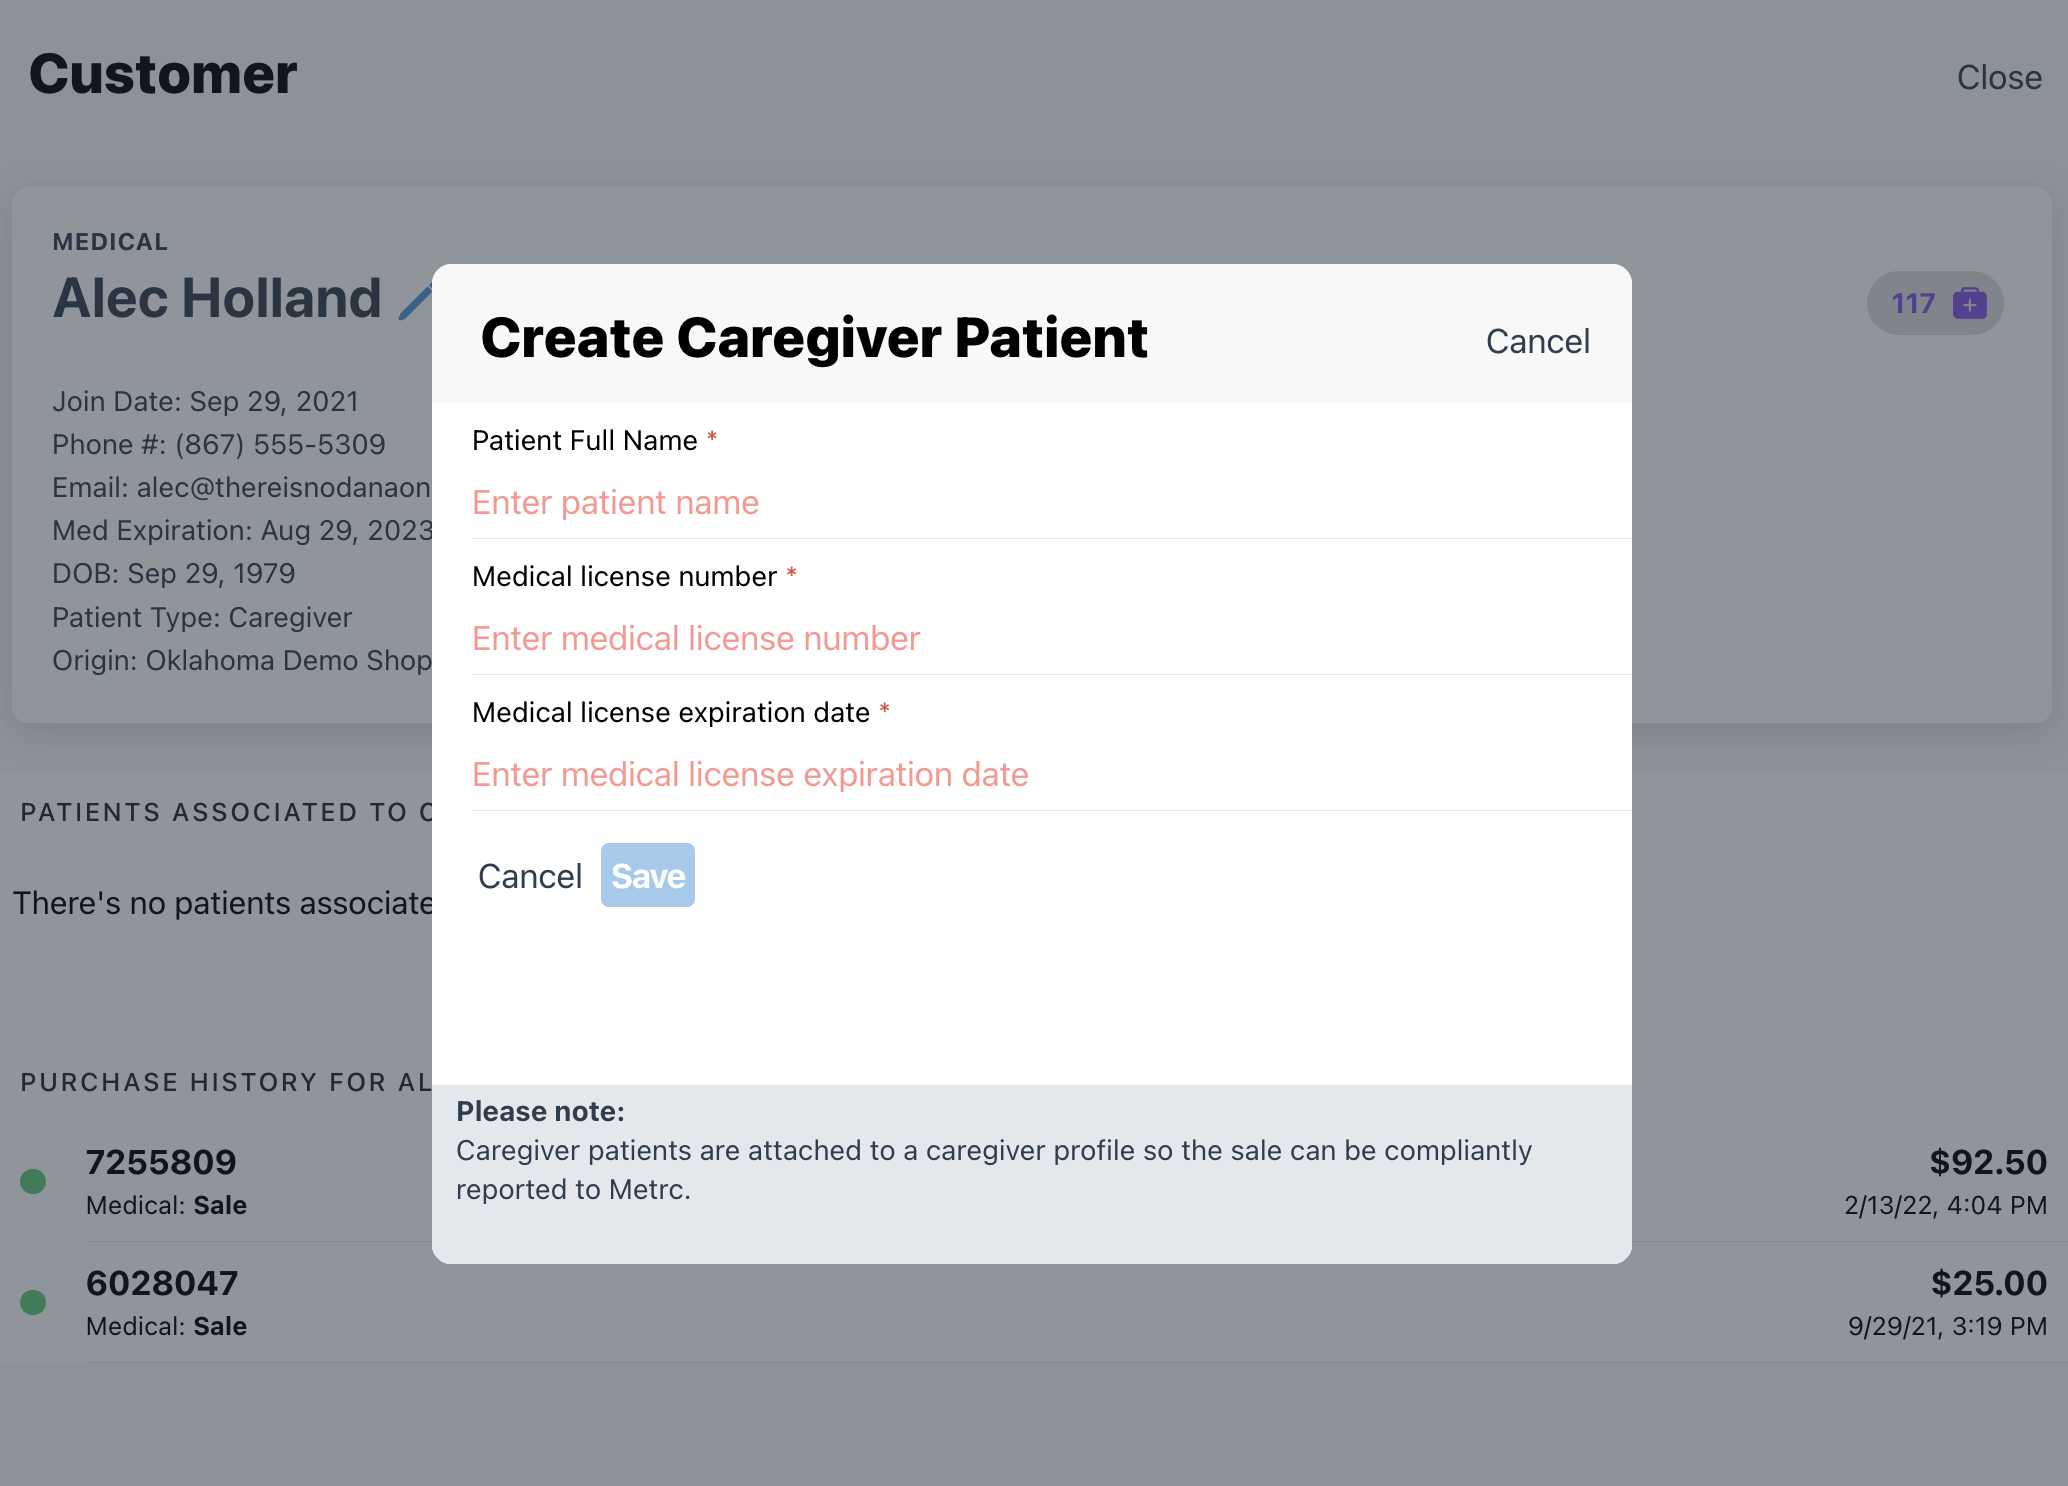Click the $92.50 purchase amount
This screenshot has height=1486, width=2068.
coord(1987,1162)
